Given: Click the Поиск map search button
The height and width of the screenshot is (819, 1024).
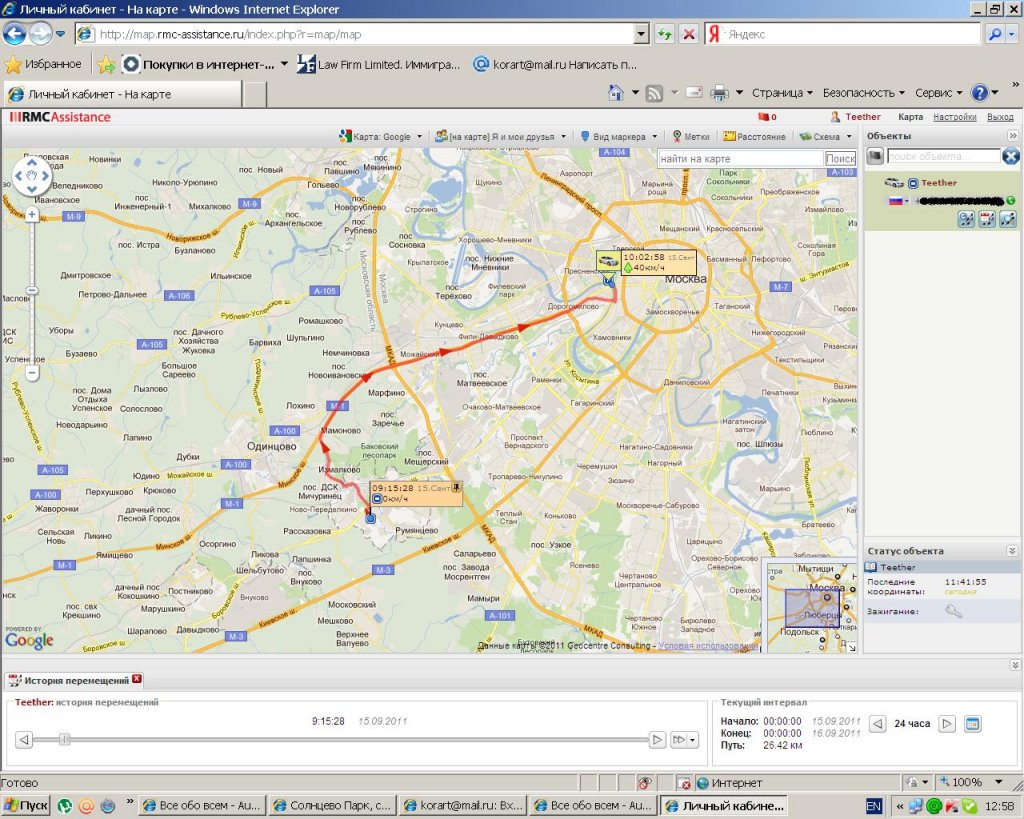Looking at the screenshot, I should point(840,159).
